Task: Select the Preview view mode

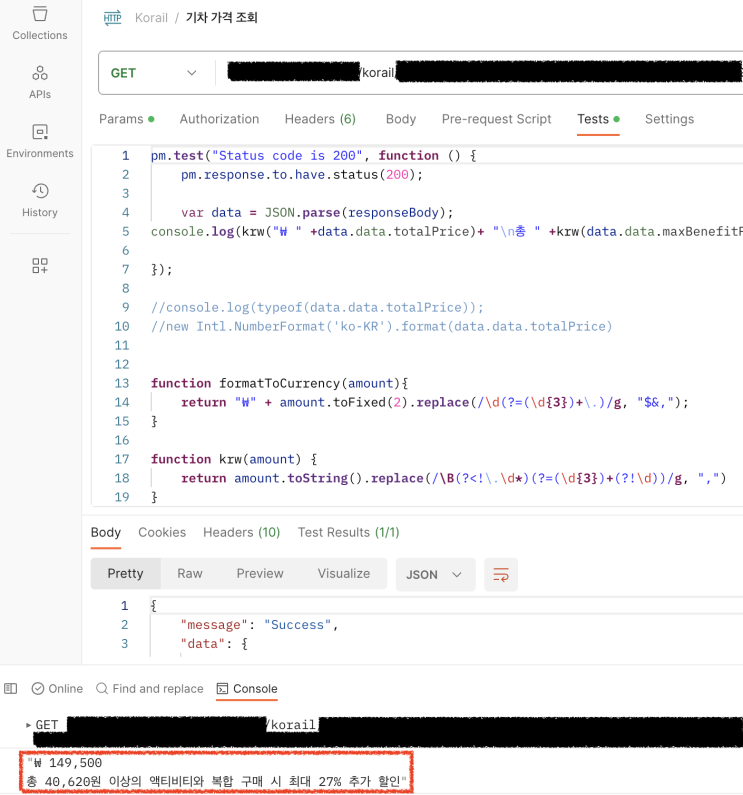Action: coord(260,573)
